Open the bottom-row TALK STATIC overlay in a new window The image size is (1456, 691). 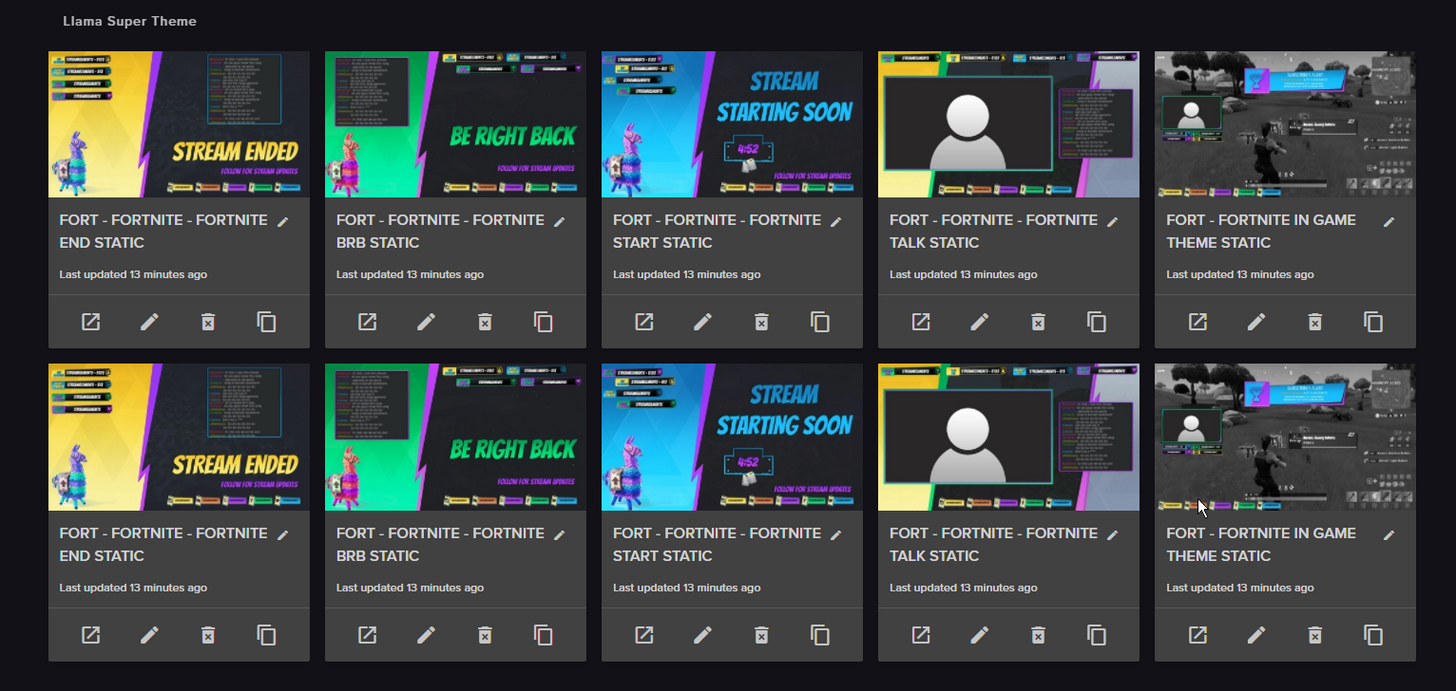(921, 635)
